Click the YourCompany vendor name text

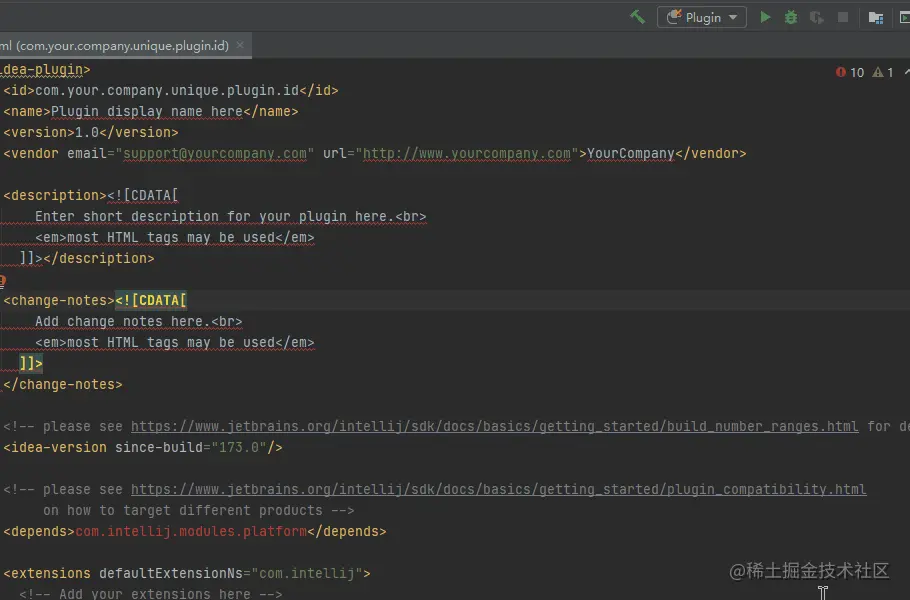631,154
